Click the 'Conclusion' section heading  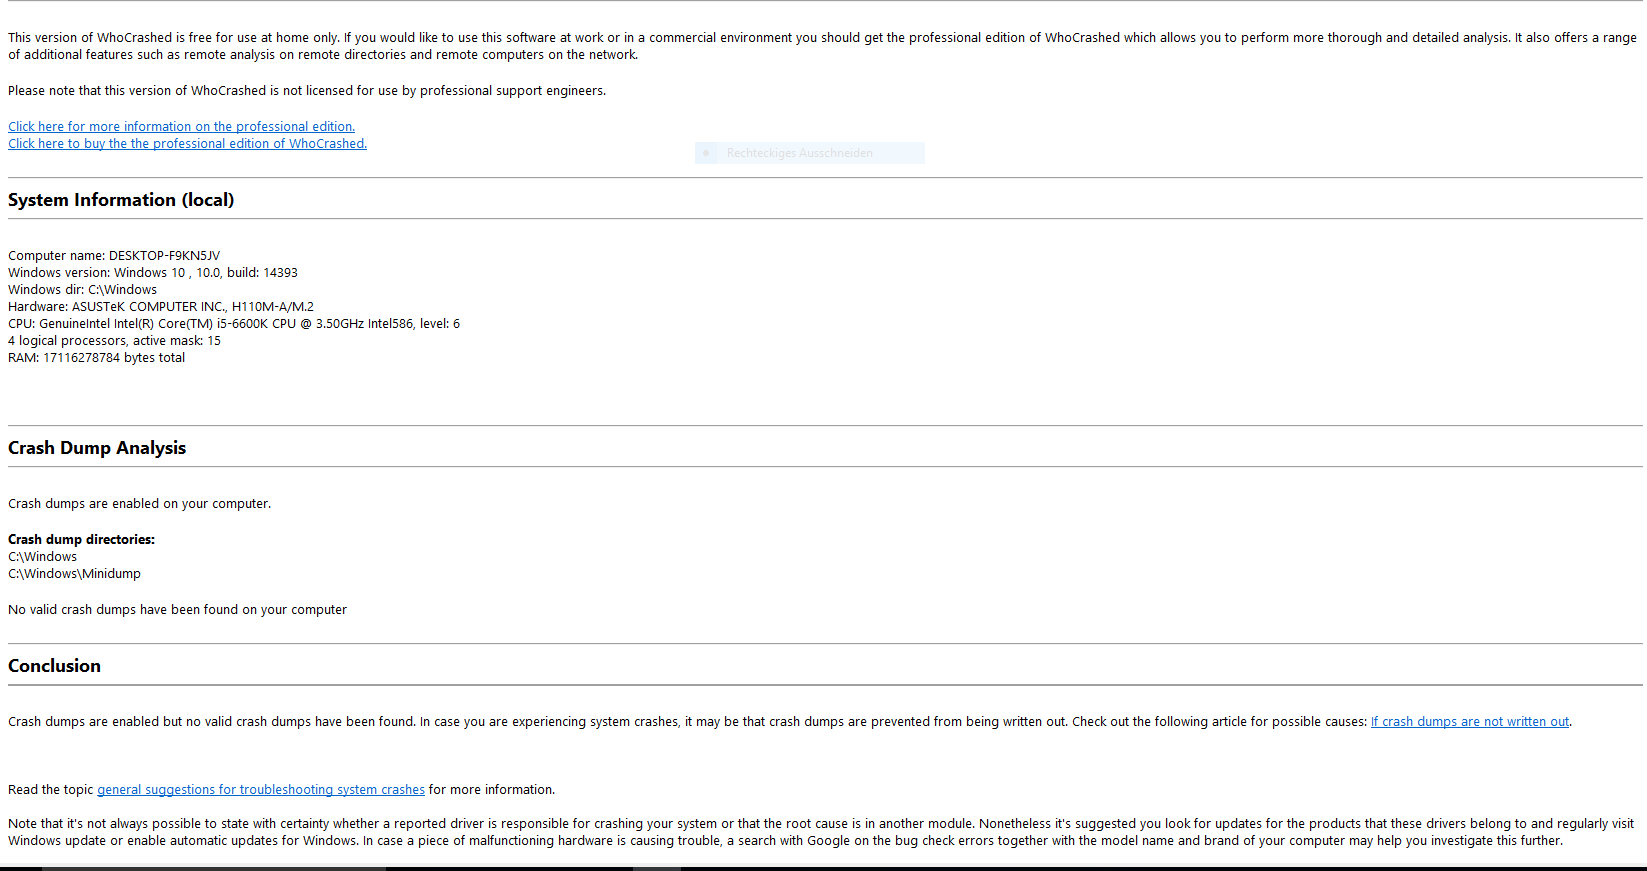click(54, 666)
